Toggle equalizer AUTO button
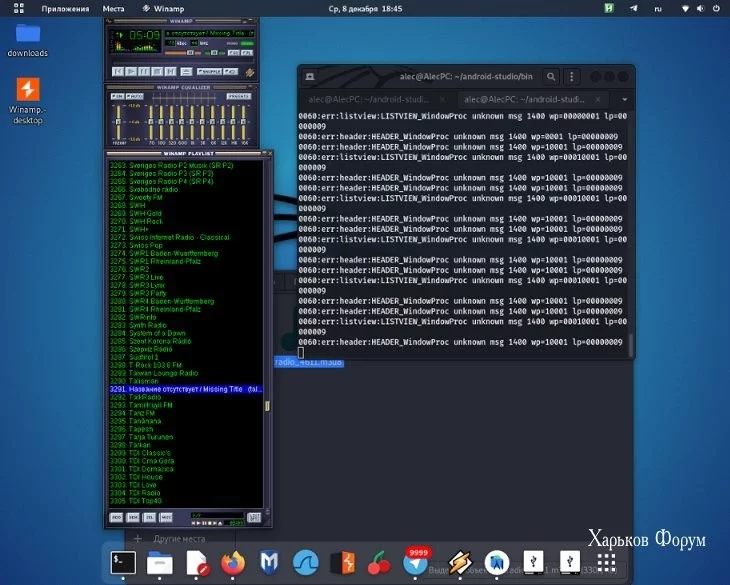The height and width of the screenshot is (585, 730). (135, 96)
